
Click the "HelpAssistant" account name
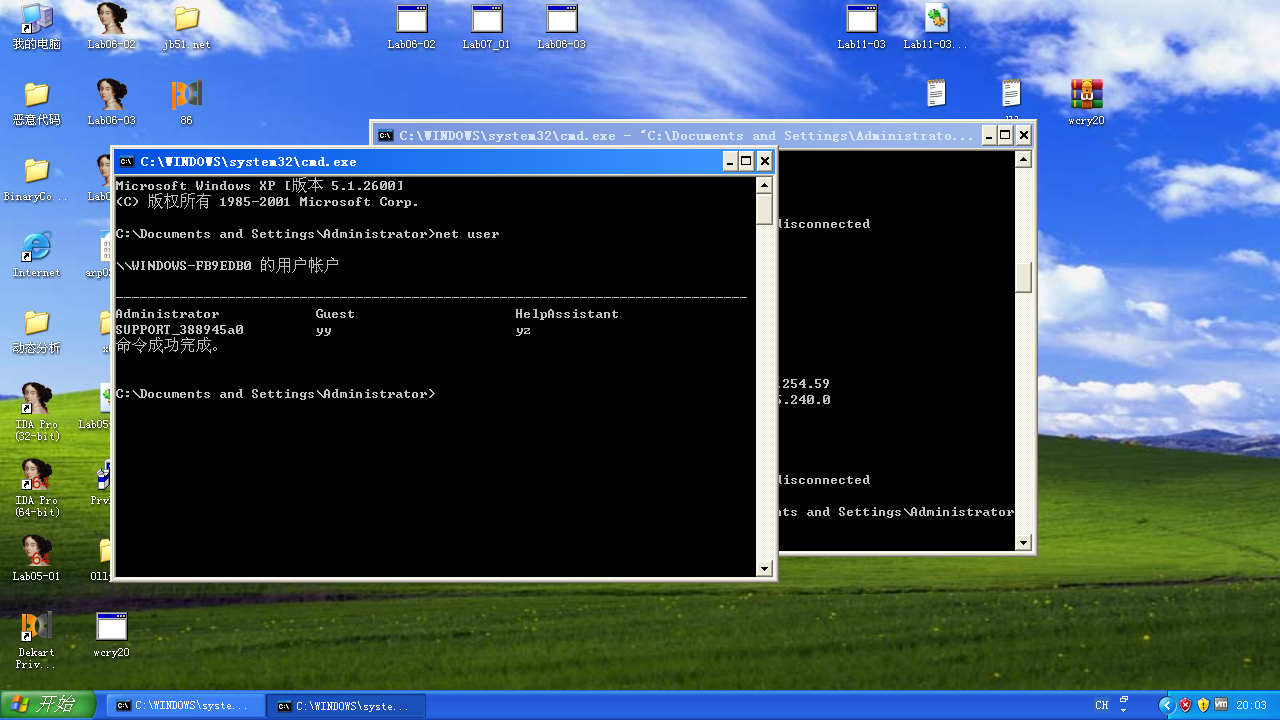click(567, 314)
